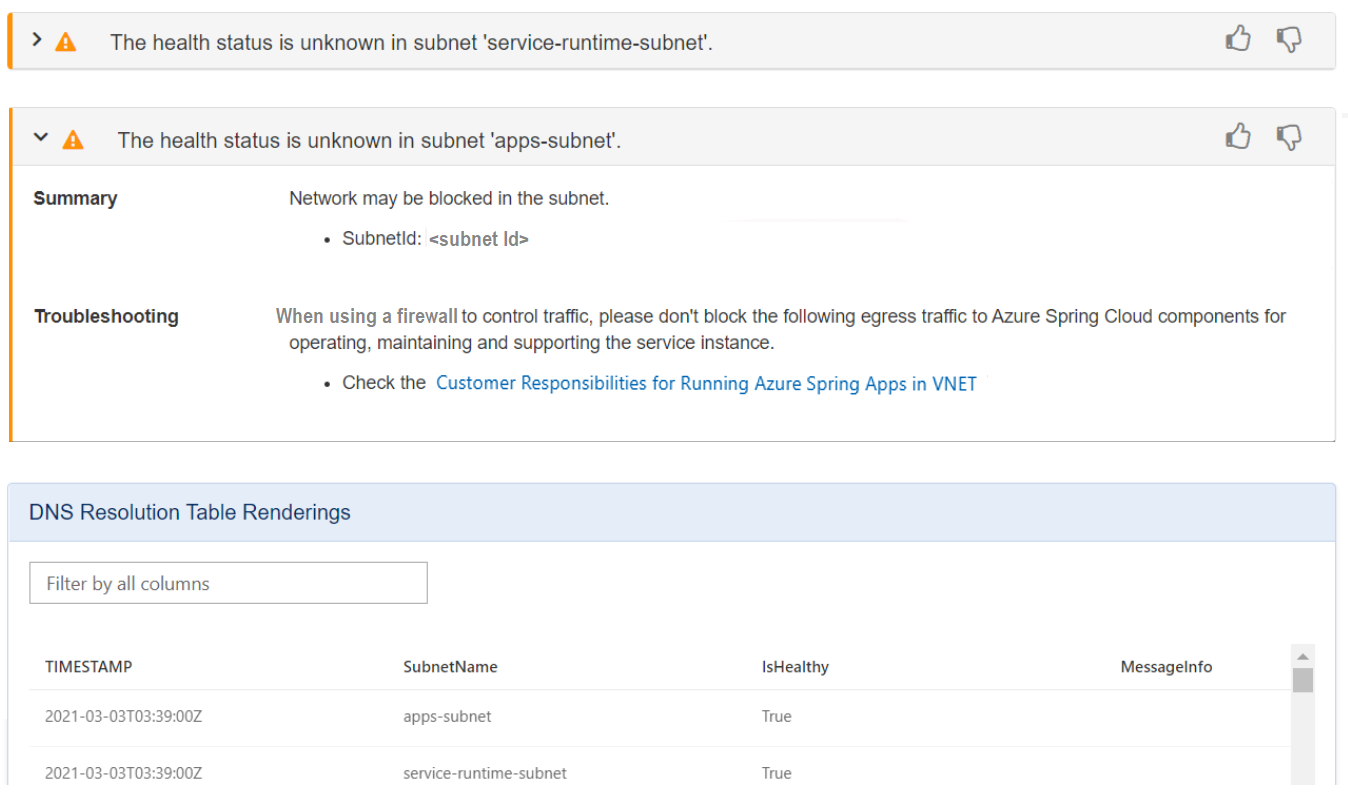Sort by SubnetName column header

tap(450, 667)
